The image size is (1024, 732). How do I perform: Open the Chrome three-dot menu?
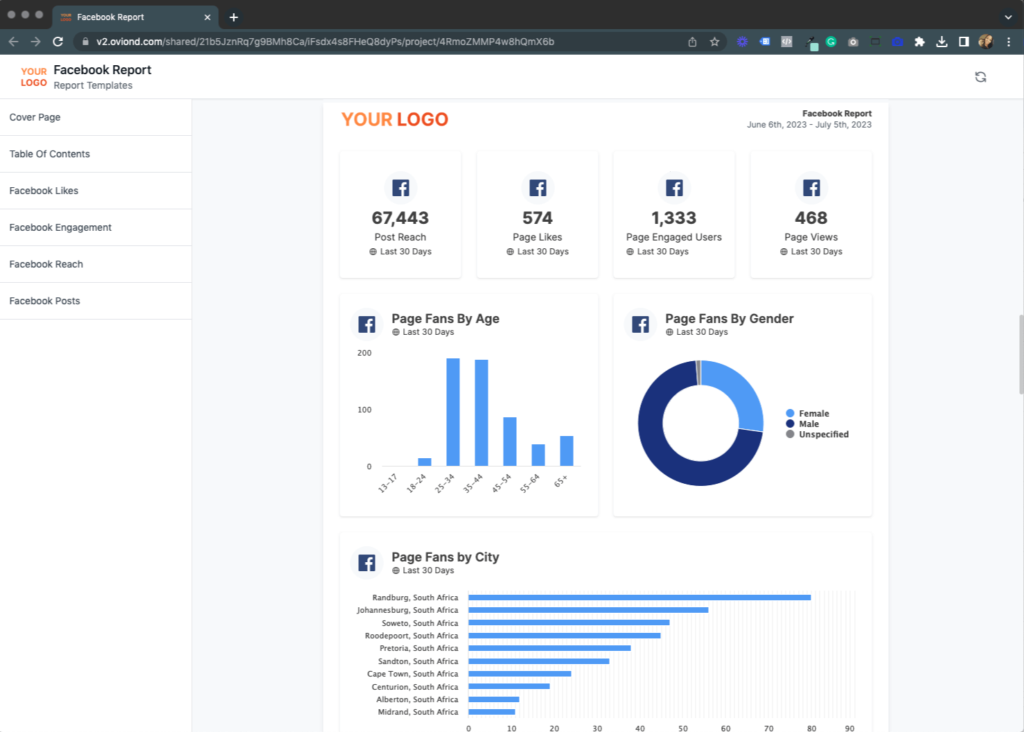point(1008,42)
